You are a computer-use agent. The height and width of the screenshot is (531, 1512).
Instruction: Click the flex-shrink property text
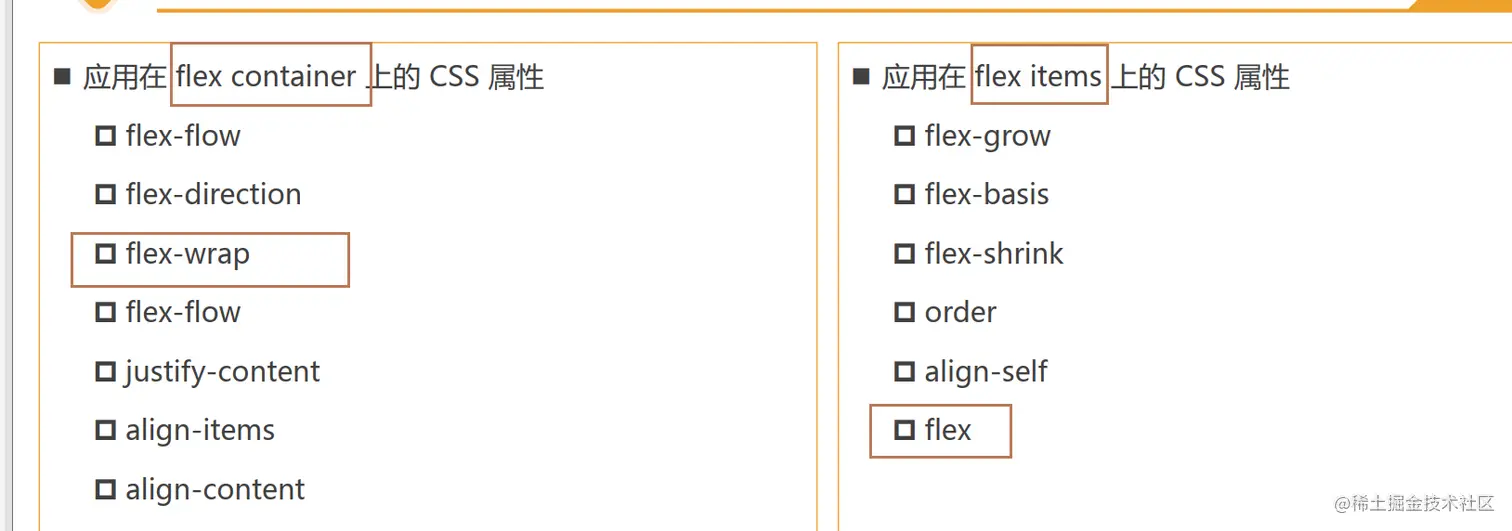(x=994, y=254)
